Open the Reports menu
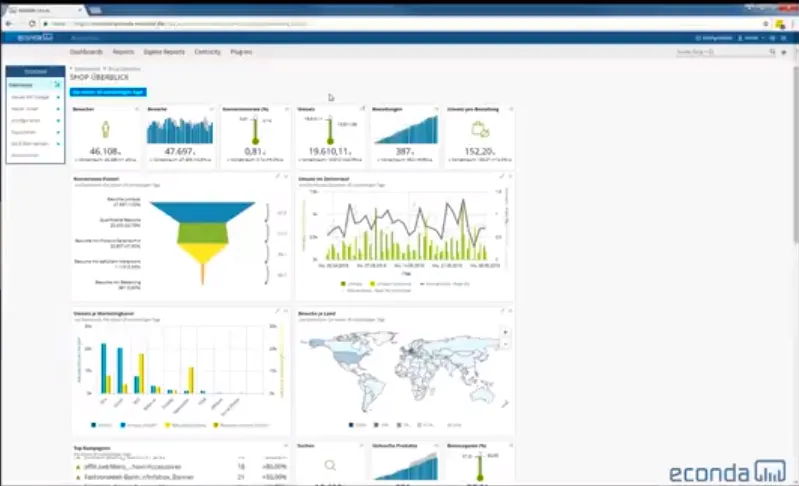This screenshot has width=799, height=486. (123, 52)
